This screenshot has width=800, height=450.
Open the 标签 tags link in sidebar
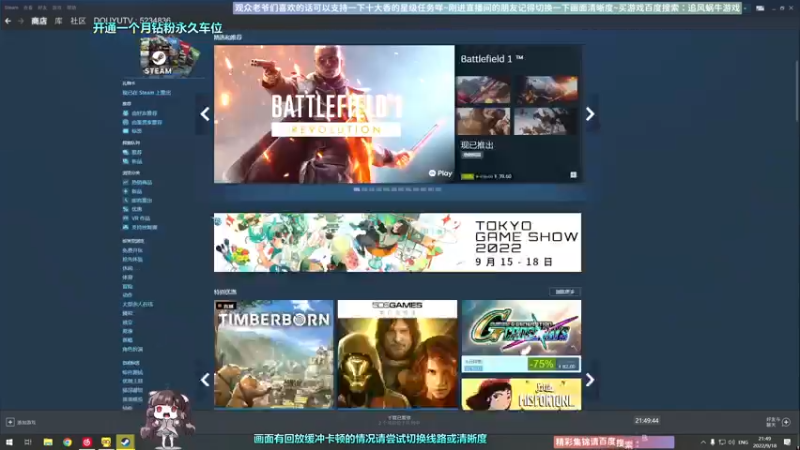click(x=132, y=131)
